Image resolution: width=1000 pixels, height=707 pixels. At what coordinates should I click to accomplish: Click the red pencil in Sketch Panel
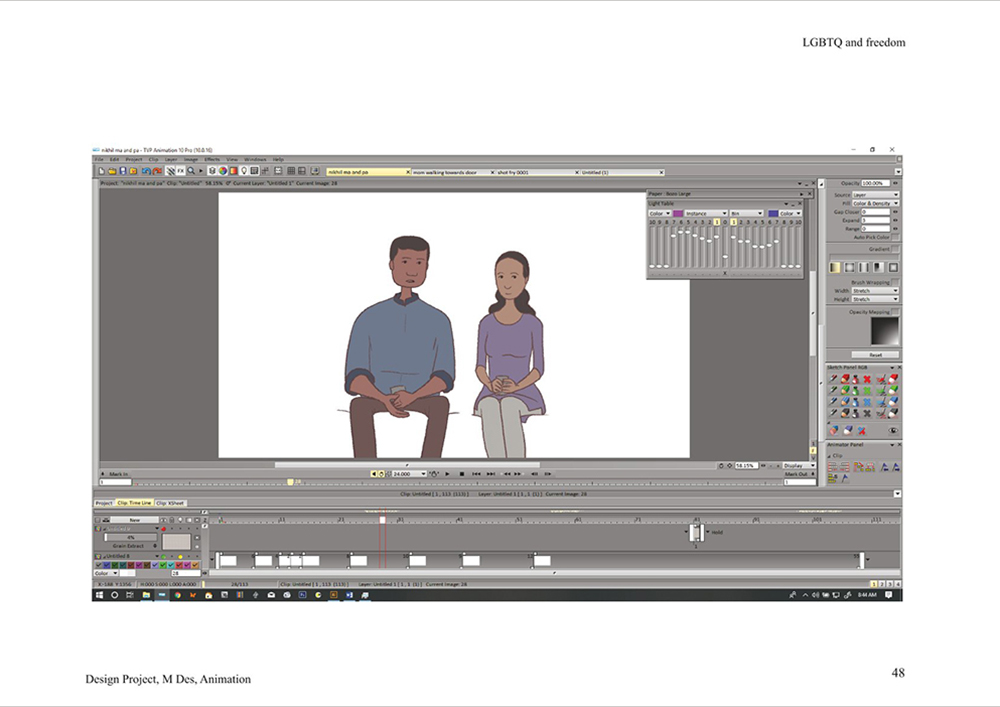[845, 379]
